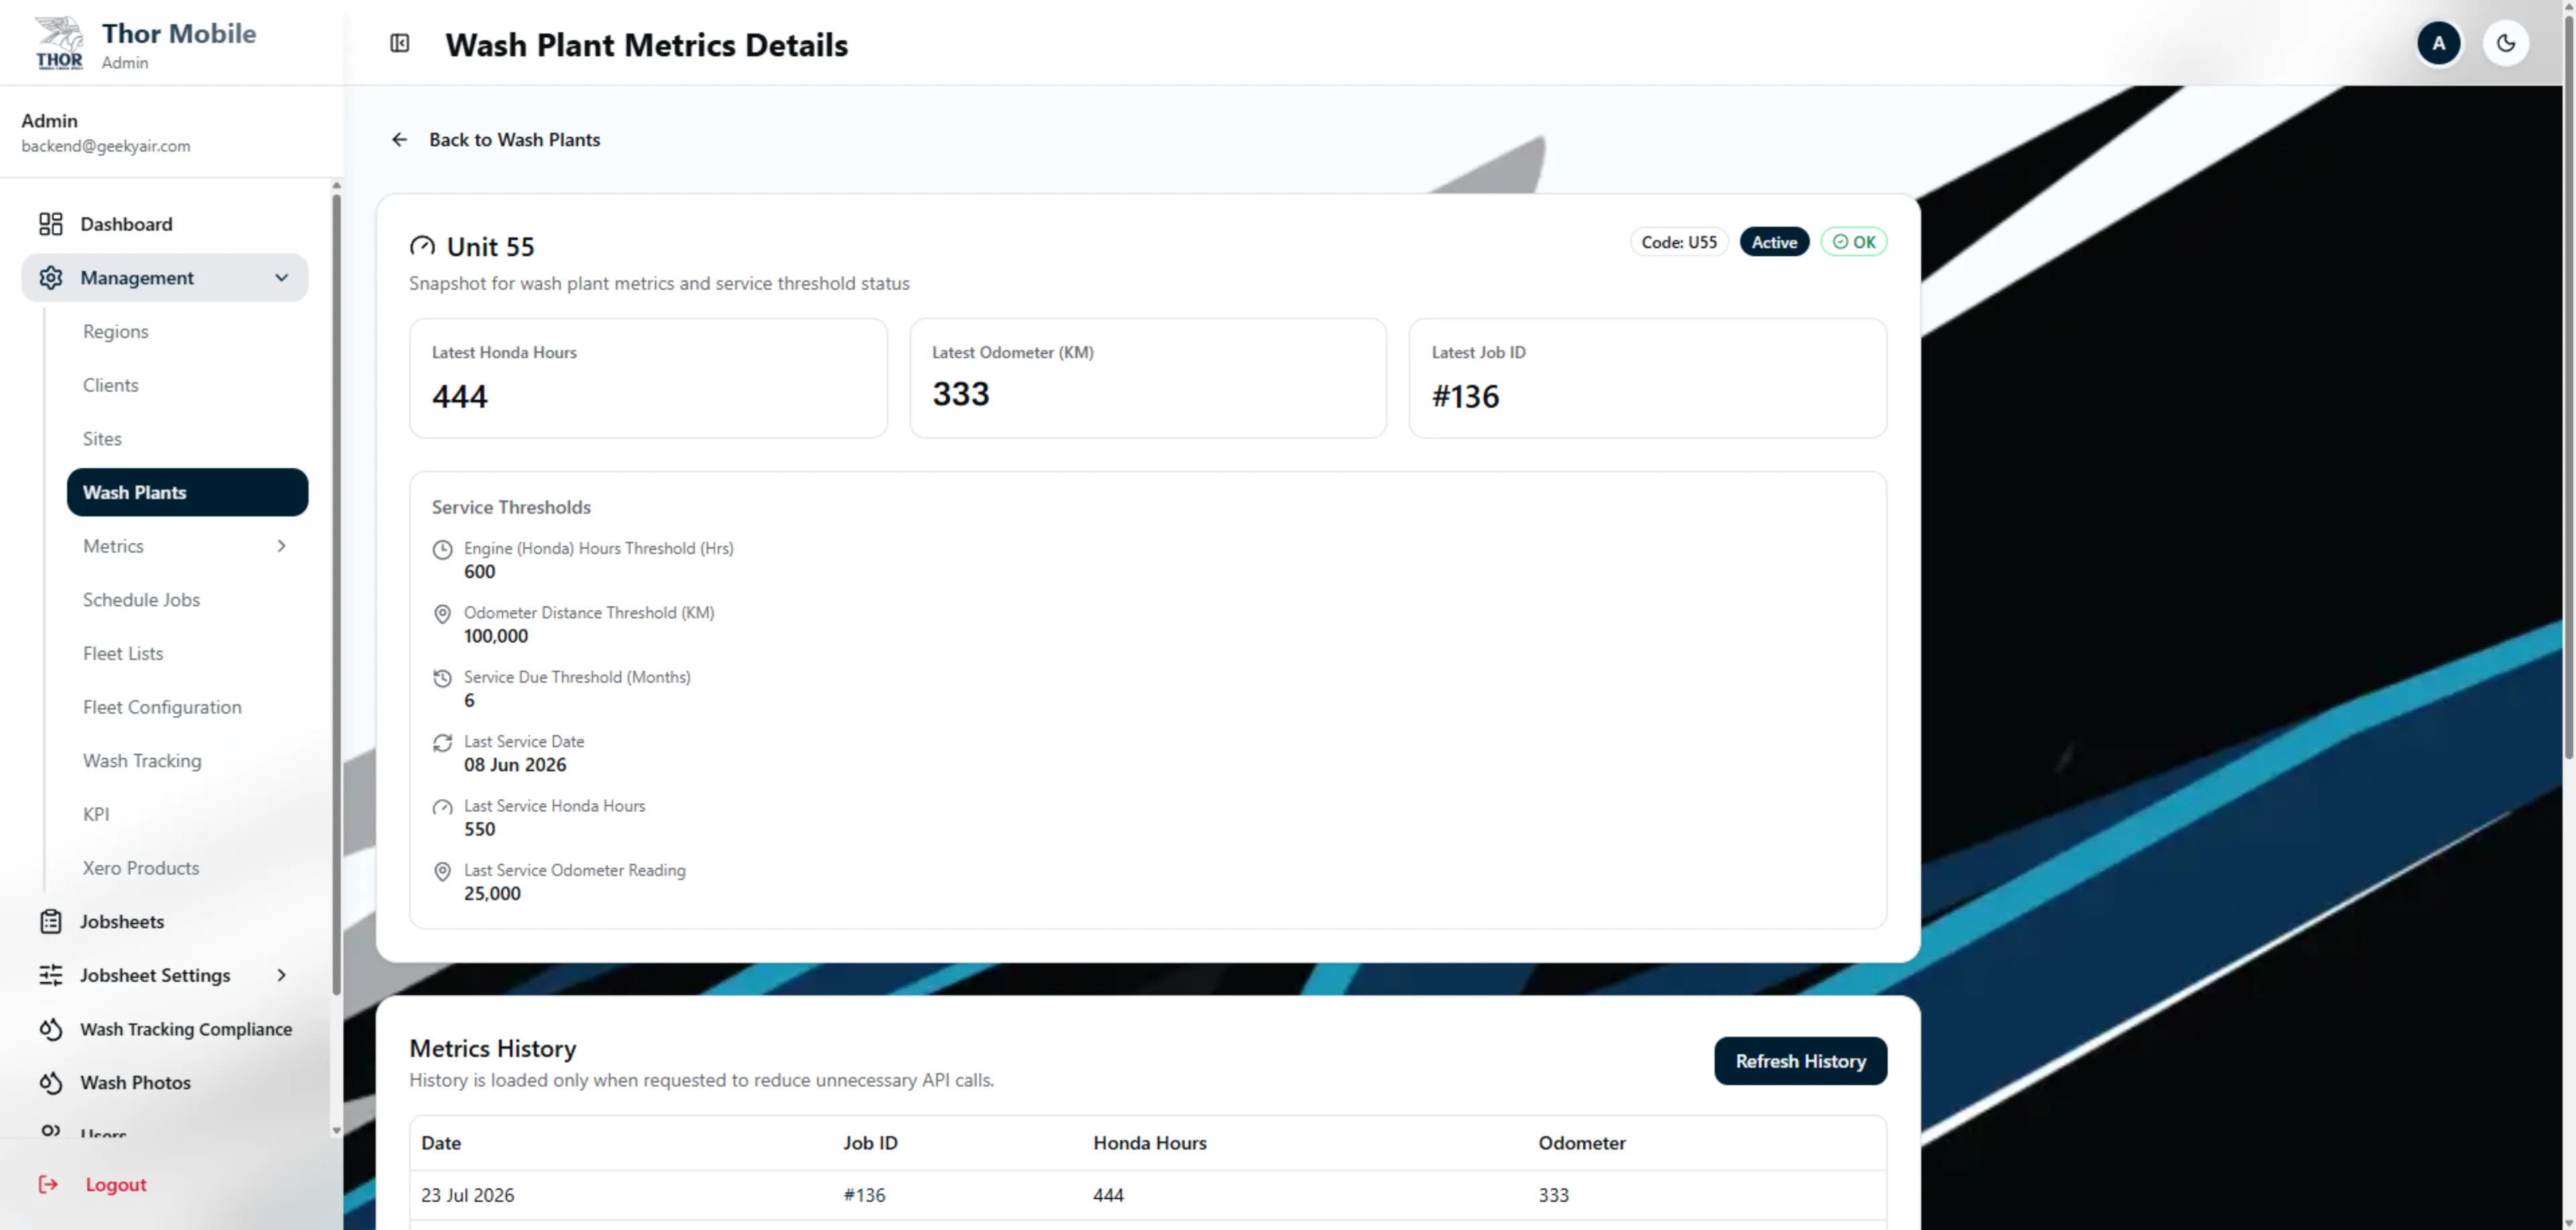This screenshot has height=1230, width=2576.
Task: Click the backend@geekyair.com email text
Action: (x=106, y=146)
